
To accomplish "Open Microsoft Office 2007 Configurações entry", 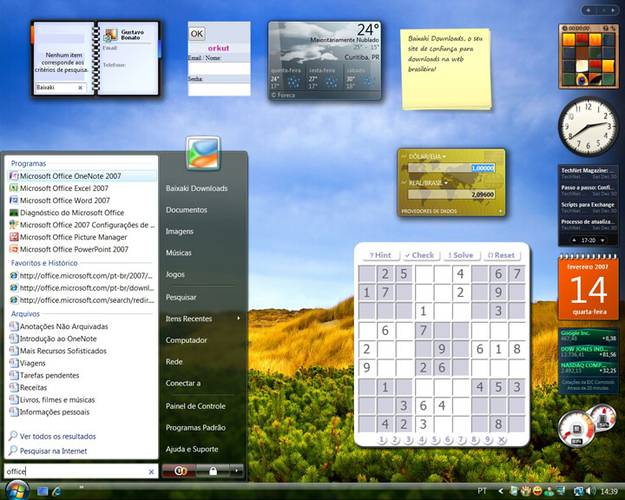I will 81,225.
